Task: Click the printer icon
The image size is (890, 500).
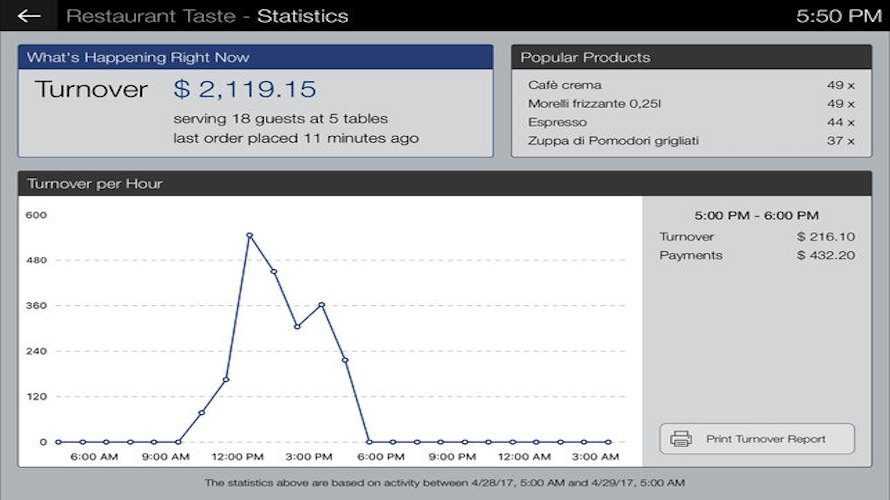Action: click(x=681, y=439)
